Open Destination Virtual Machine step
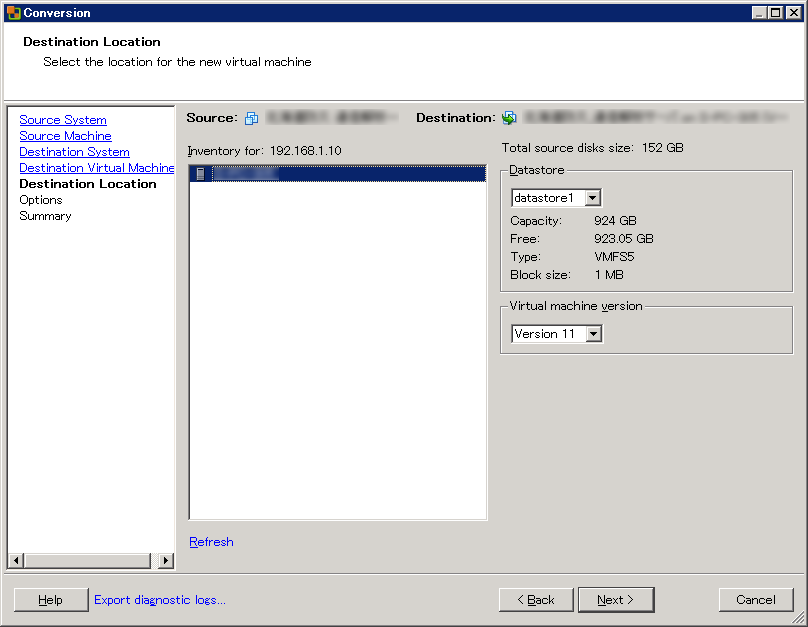The height and width of the screenshot is (627, 808). (x=96, y=168)
